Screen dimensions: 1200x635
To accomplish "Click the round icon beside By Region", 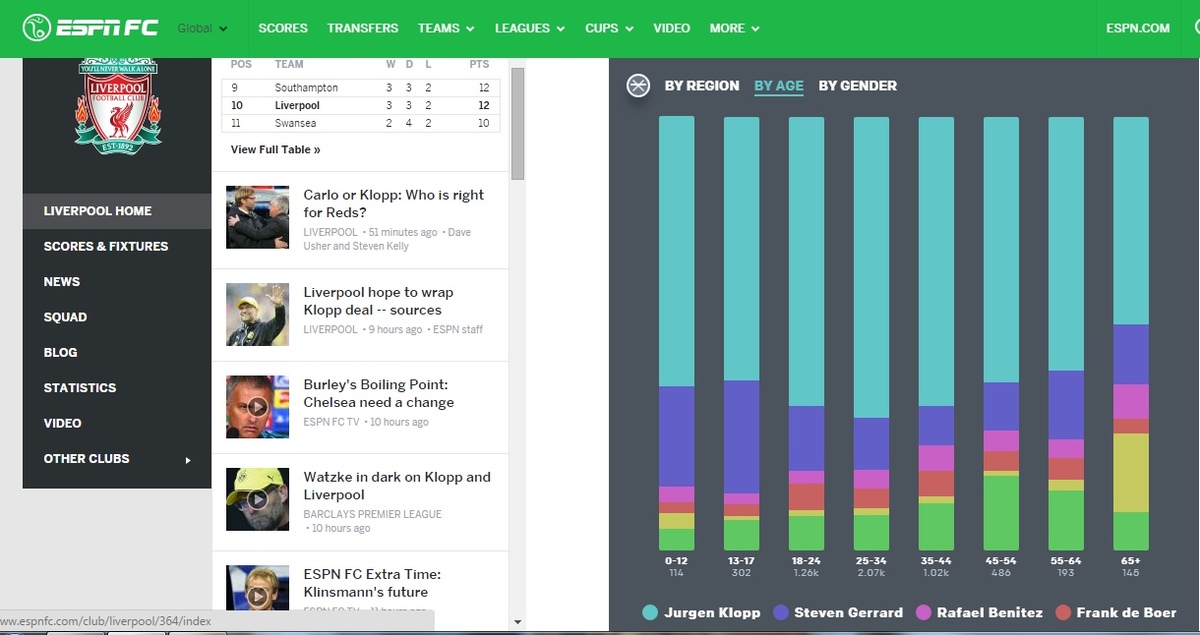I will pos(638,86).
